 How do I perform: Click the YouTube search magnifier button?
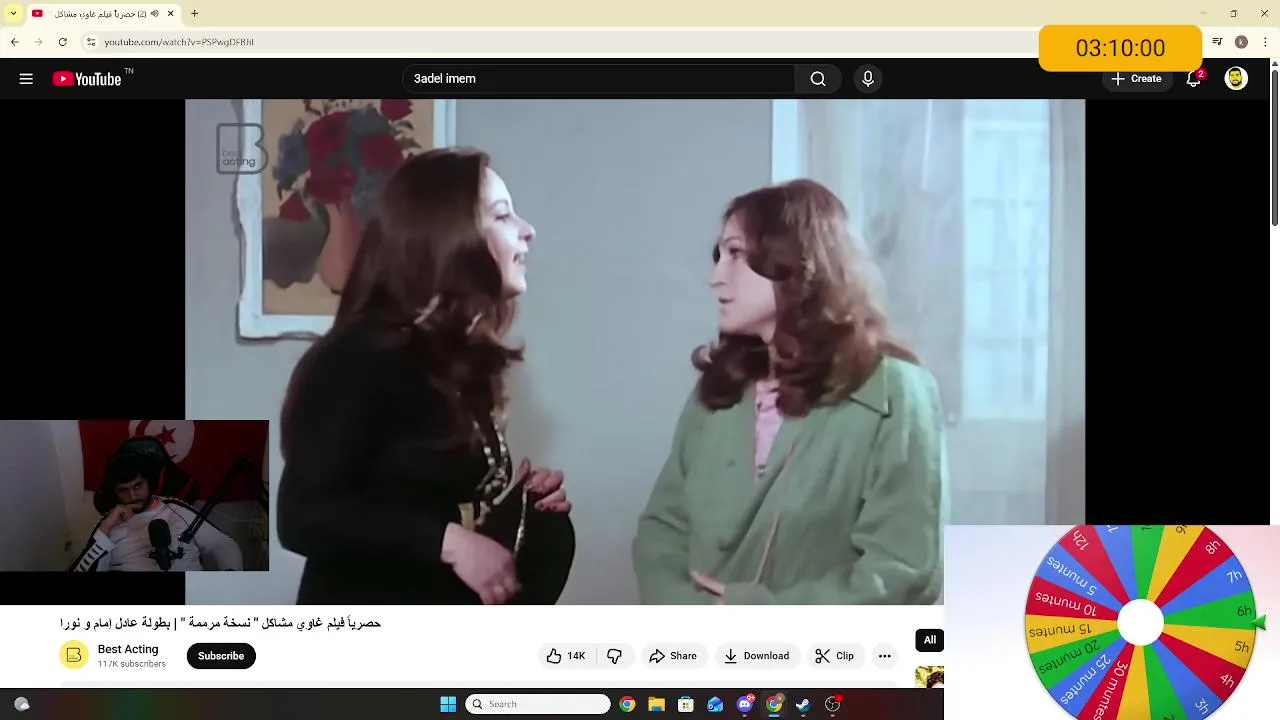pyautogui.click(x=818, y=79)
